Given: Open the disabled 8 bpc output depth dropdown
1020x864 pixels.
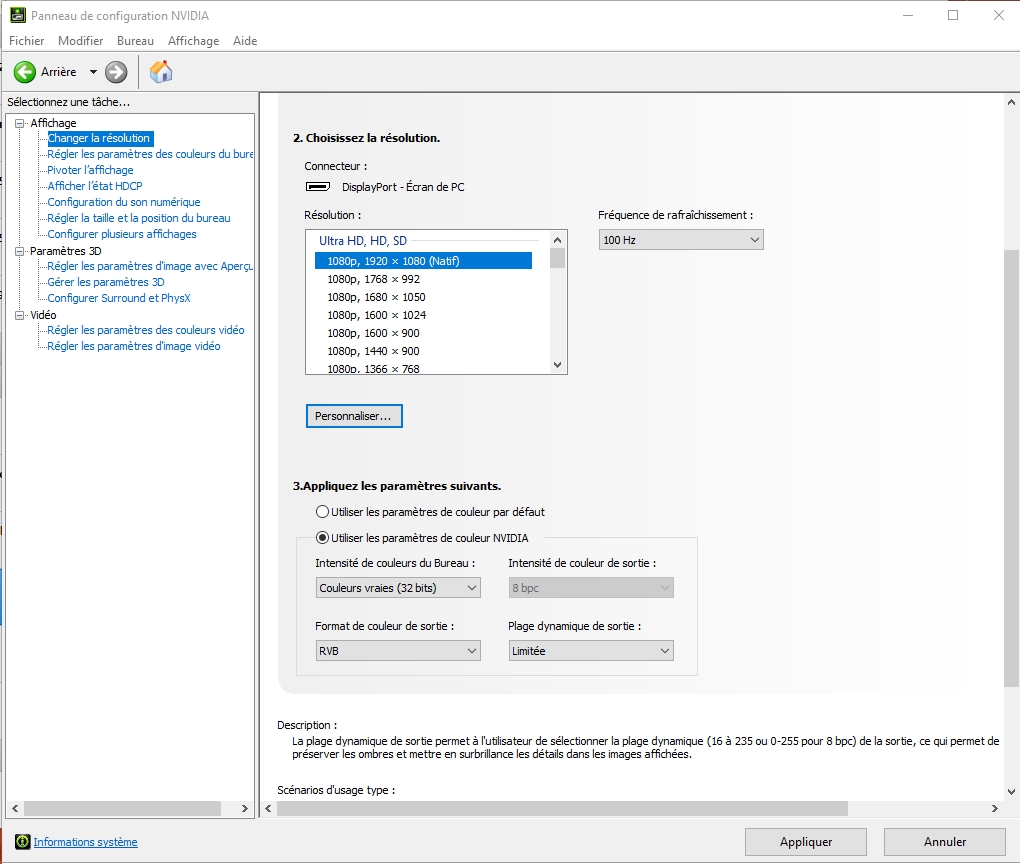Looking at the screenshot, I should click(x=591, y=588).
